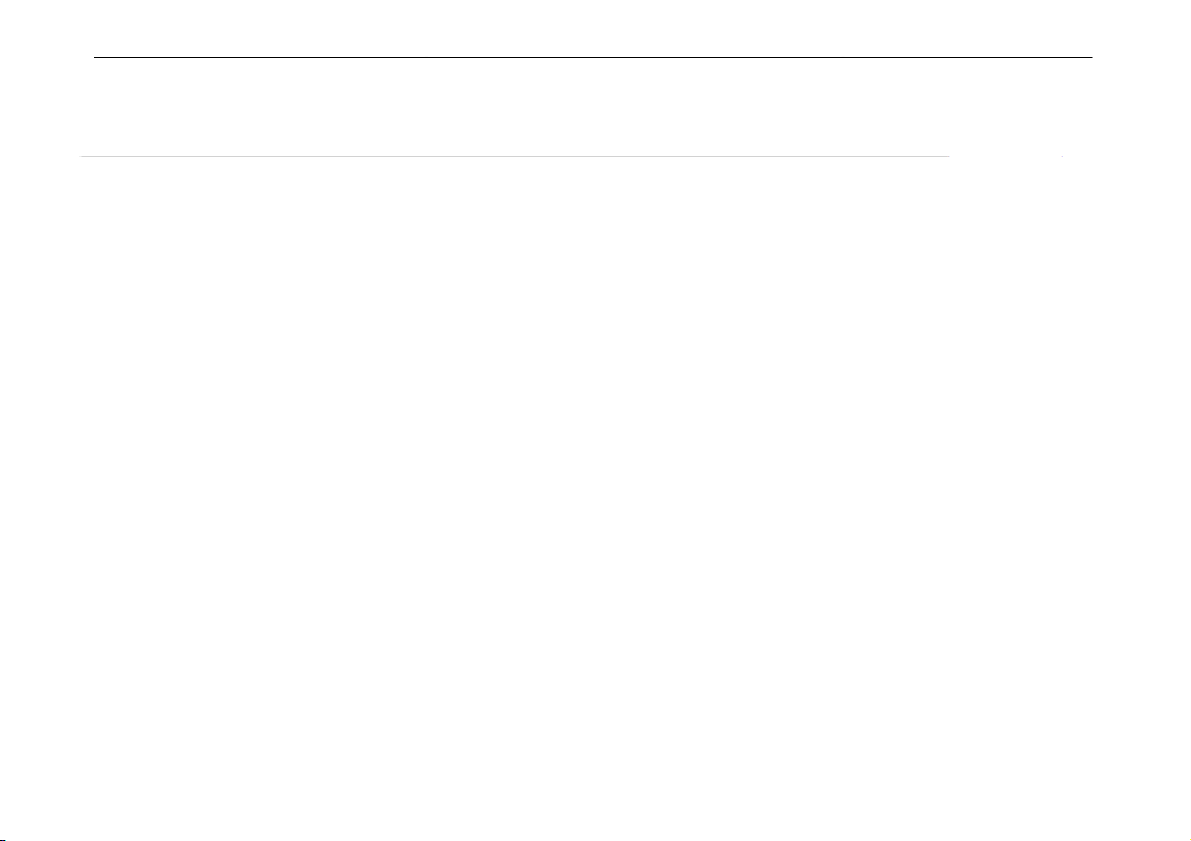This screenshot has width=1191, height=841.
Task: Click the gap in the gray divider line
Action: [x=1006, y=157]
